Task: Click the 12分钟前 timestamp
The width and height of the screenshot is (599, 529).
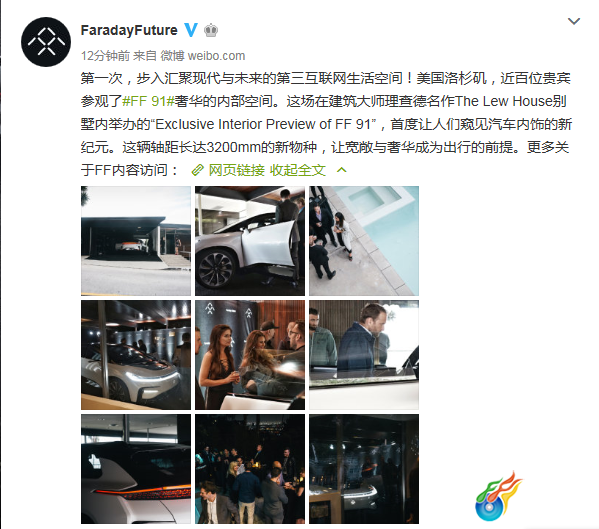Action: pos(105,56)
